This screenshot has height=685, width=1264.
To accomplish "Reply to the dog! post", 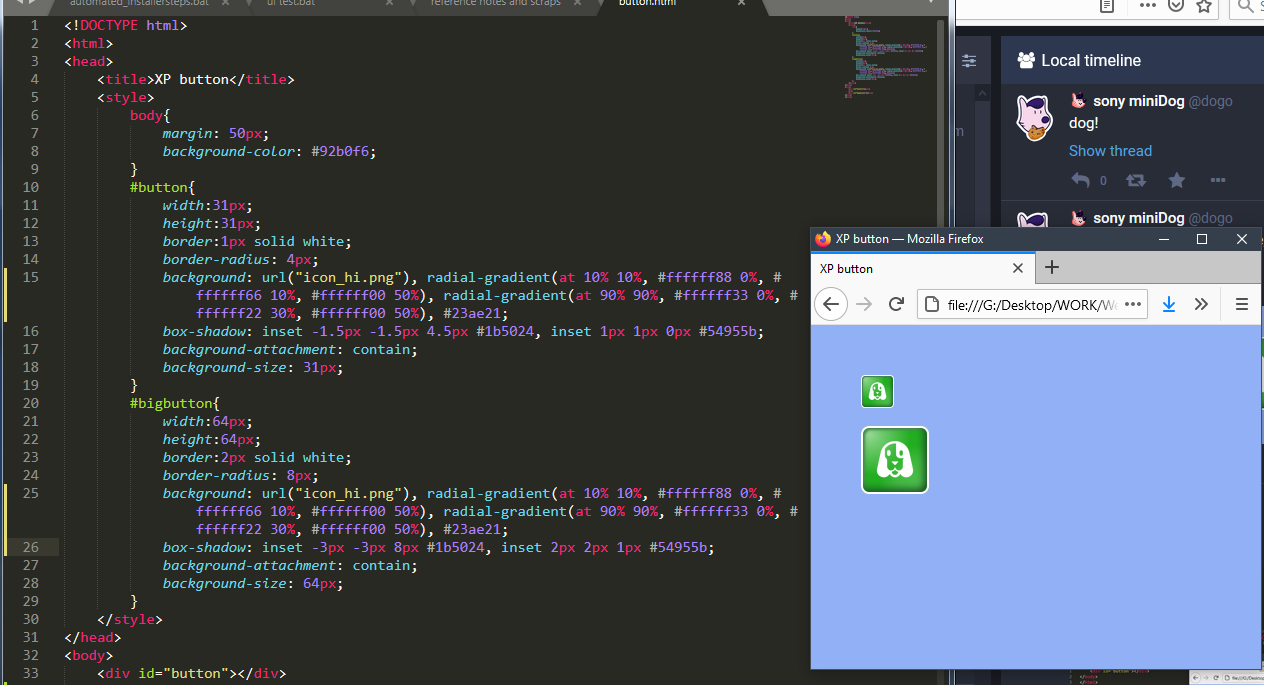I will (x=1080, y=180).
